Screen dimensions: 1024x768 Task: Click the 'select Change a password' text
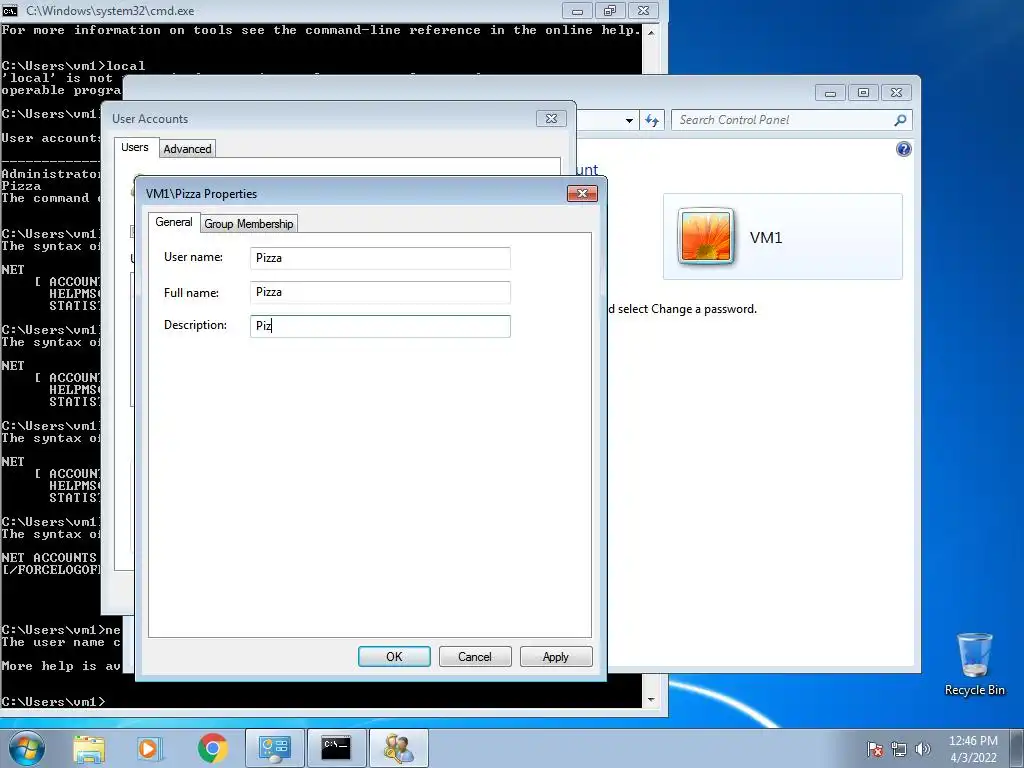[687, 309]
